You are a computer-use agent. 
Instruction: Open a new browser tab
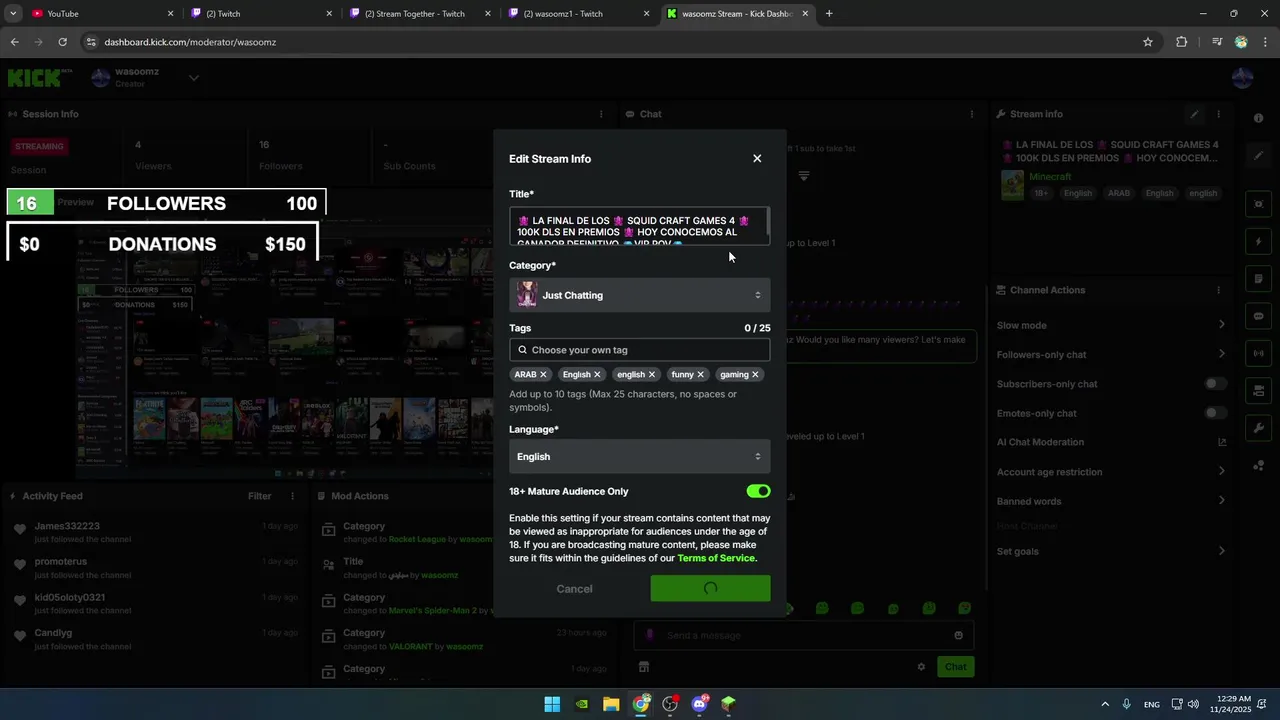[x=829, y=14]
